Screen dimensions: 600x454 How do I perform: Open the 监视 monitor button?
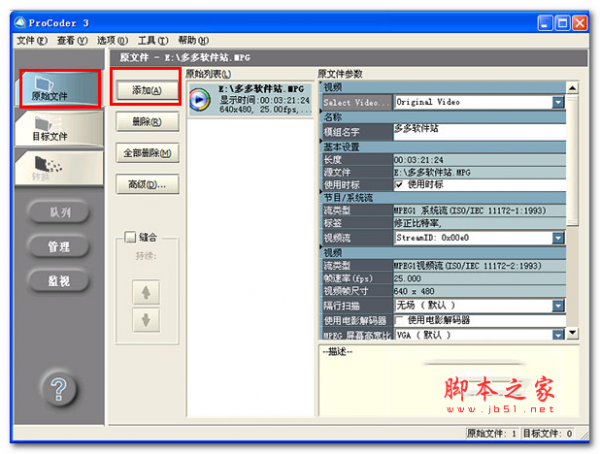pyautogui.click(x=59, y=281)
